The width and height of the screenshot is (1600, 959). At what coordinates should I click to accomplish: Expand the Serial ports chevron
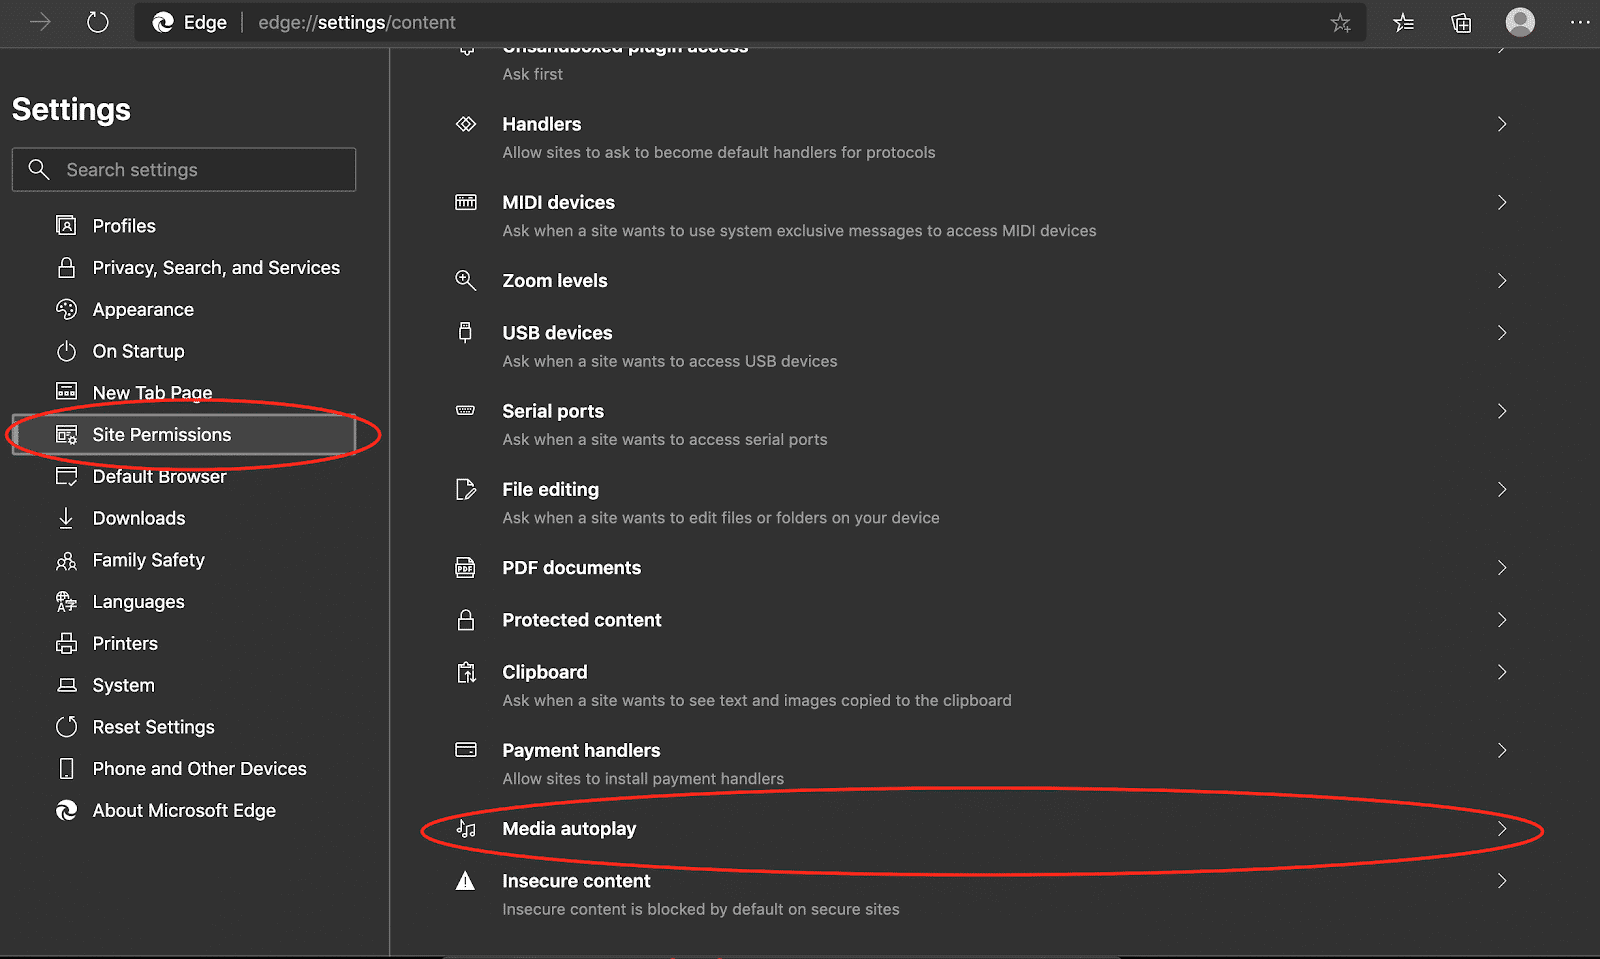point(1501,410)
